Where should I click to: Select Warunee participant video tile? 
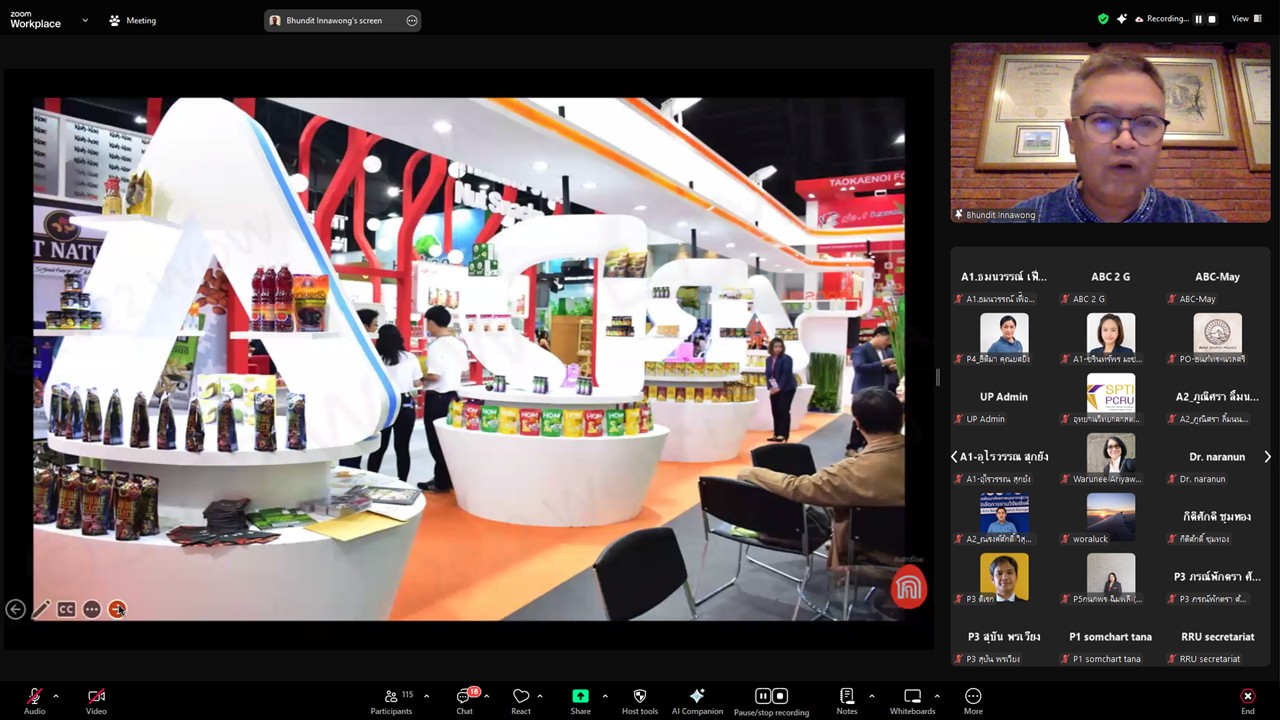(x=1110, y=459)
